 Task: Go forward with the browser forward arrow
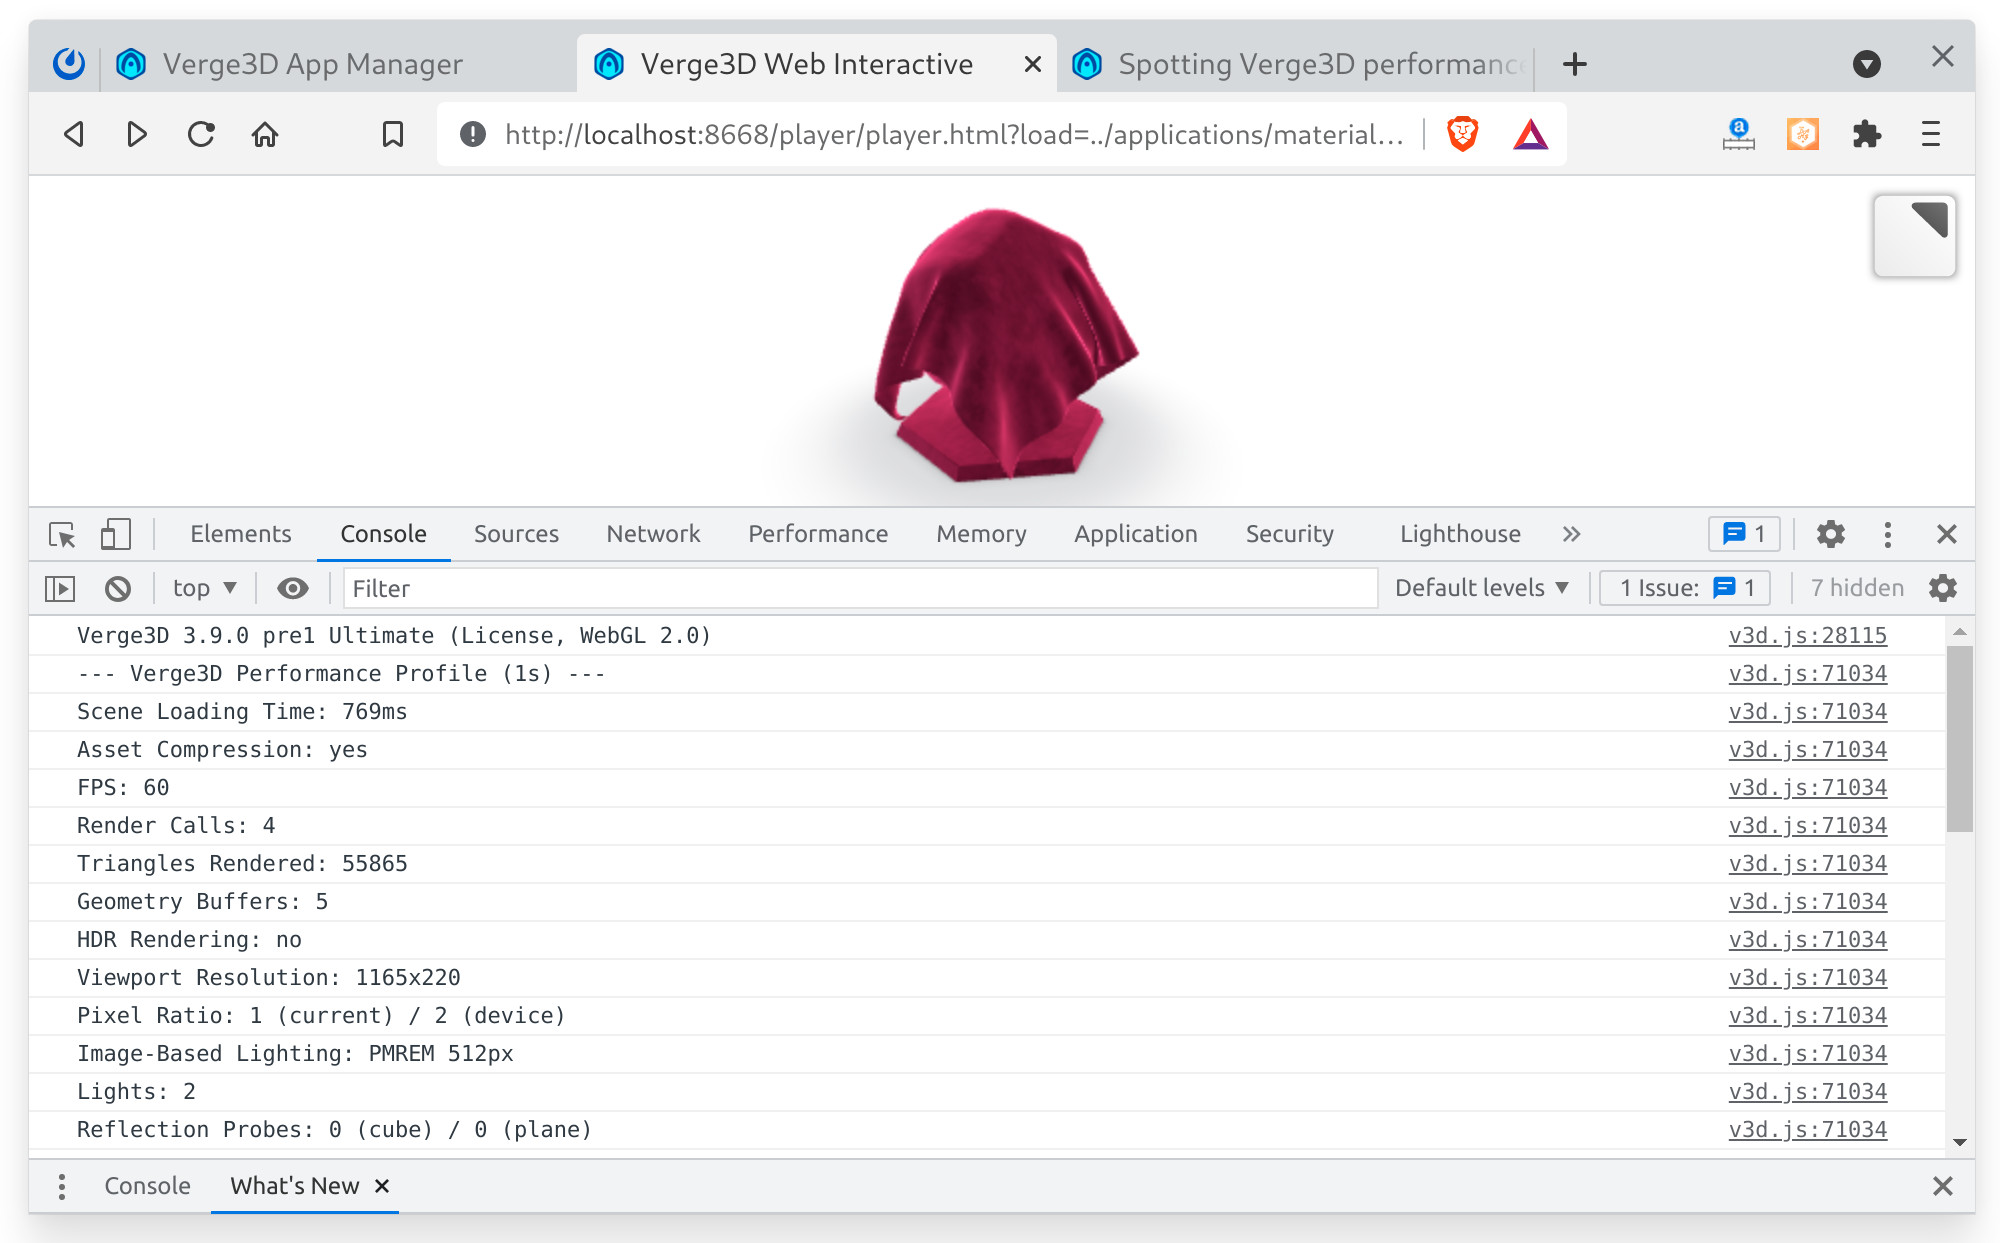pos(137,134)
